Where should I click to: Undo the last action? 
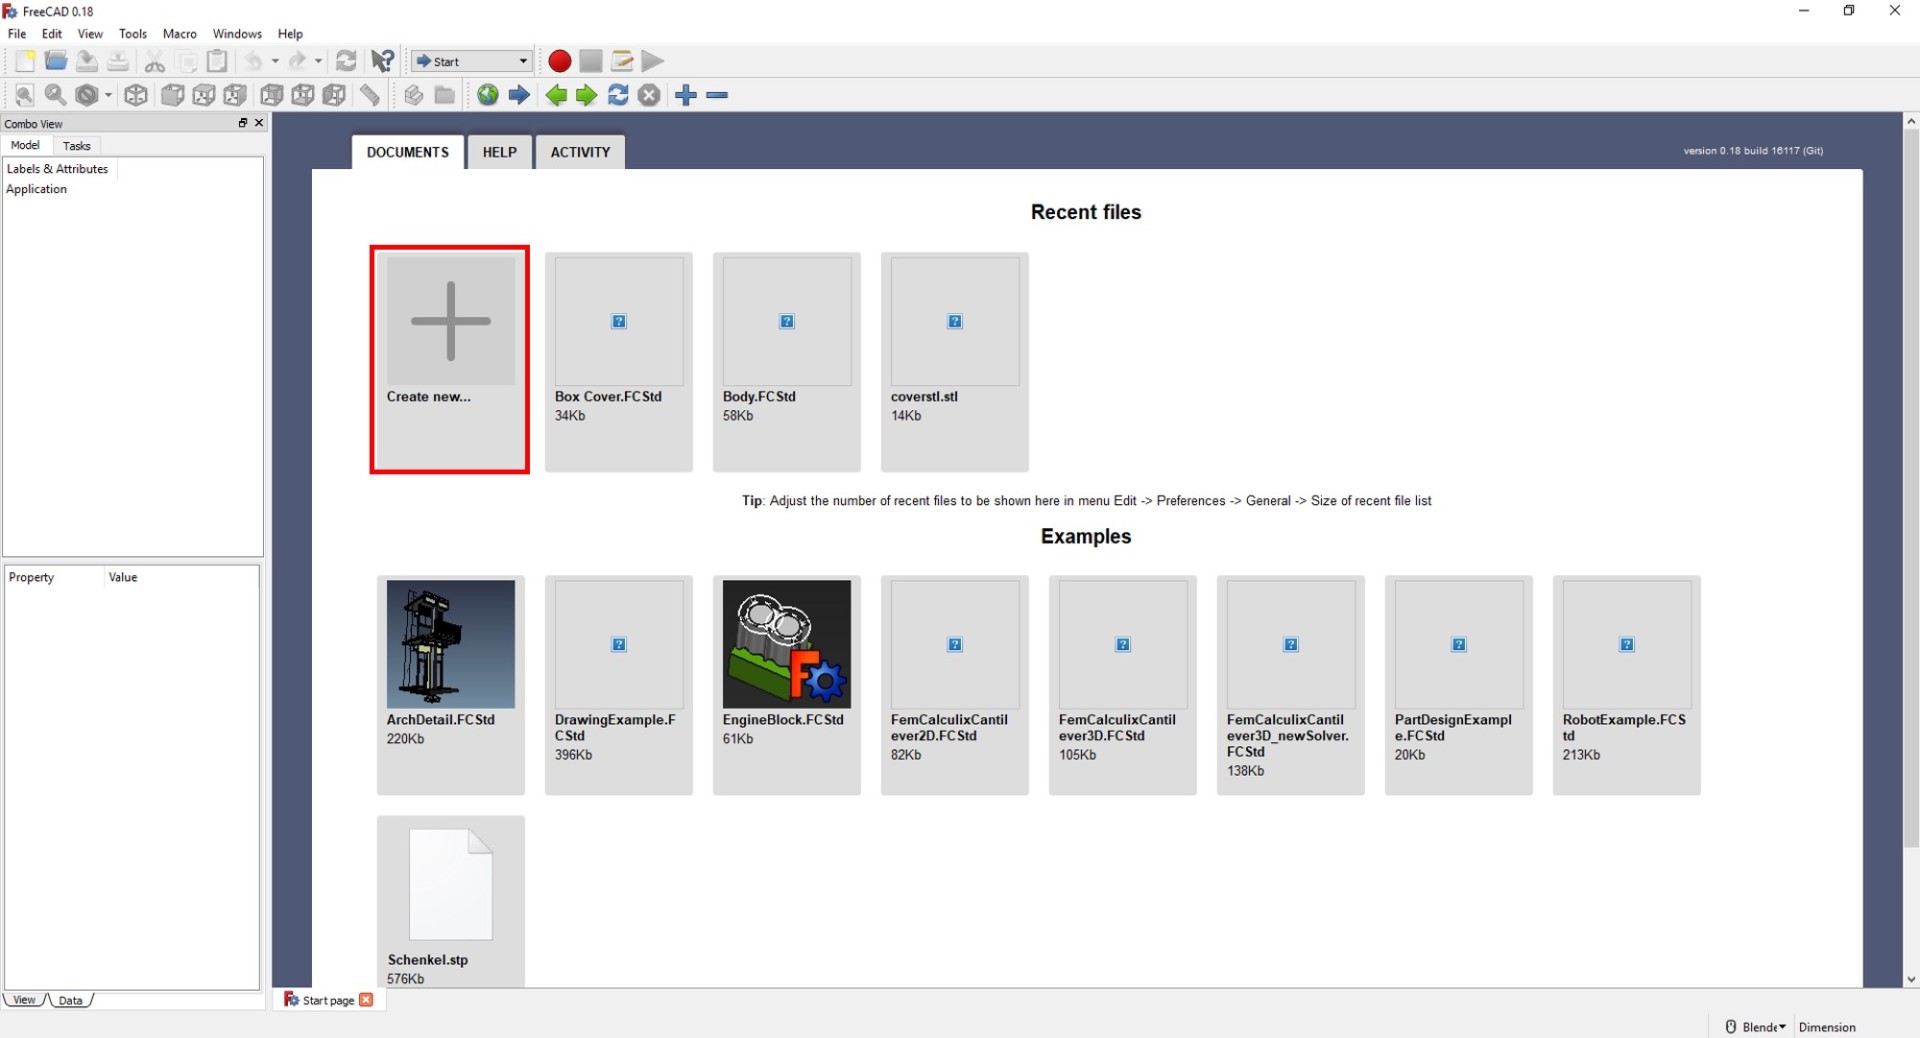click(x=254, y=61)
